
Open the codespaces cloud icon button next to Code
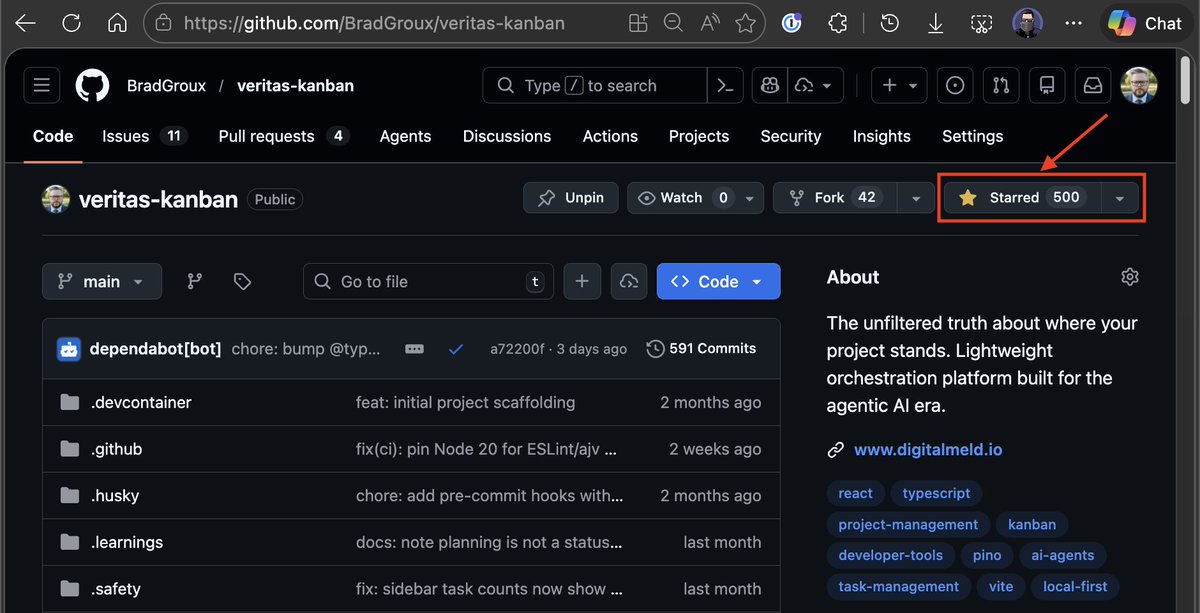pos(629,281)
